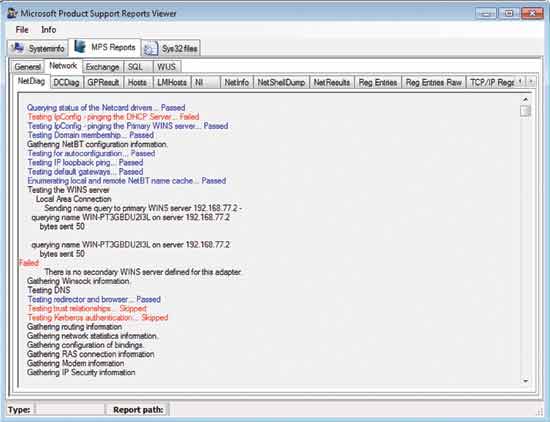Click the MPS Reports tab icon
Image resolution: width=550 pixels, height=422 pixels.
[80, 46]
